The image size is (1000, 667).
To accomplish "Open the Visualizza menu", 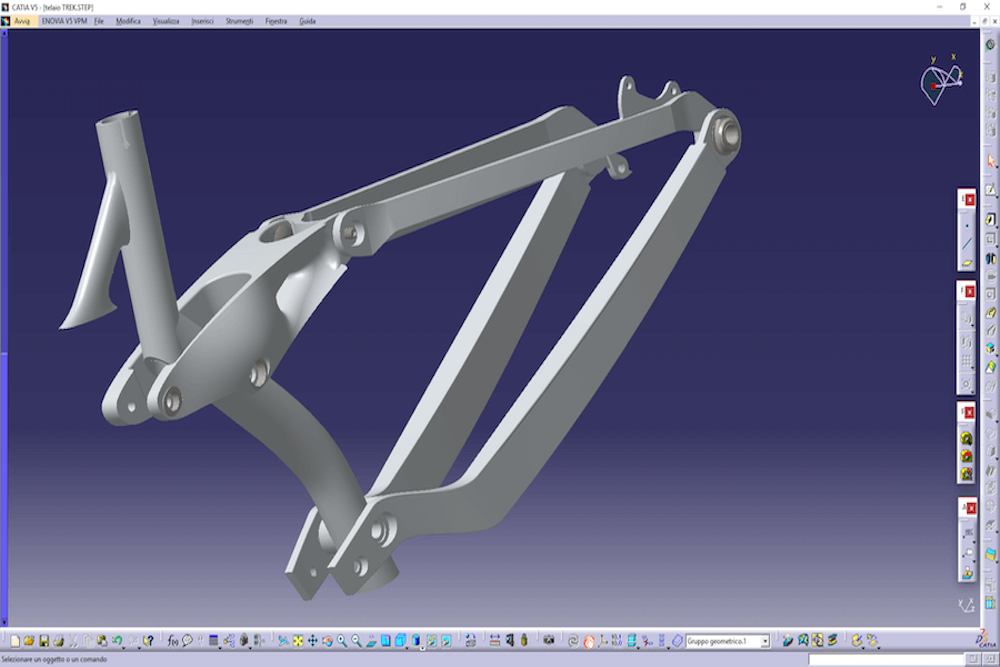I will [166, 21].
